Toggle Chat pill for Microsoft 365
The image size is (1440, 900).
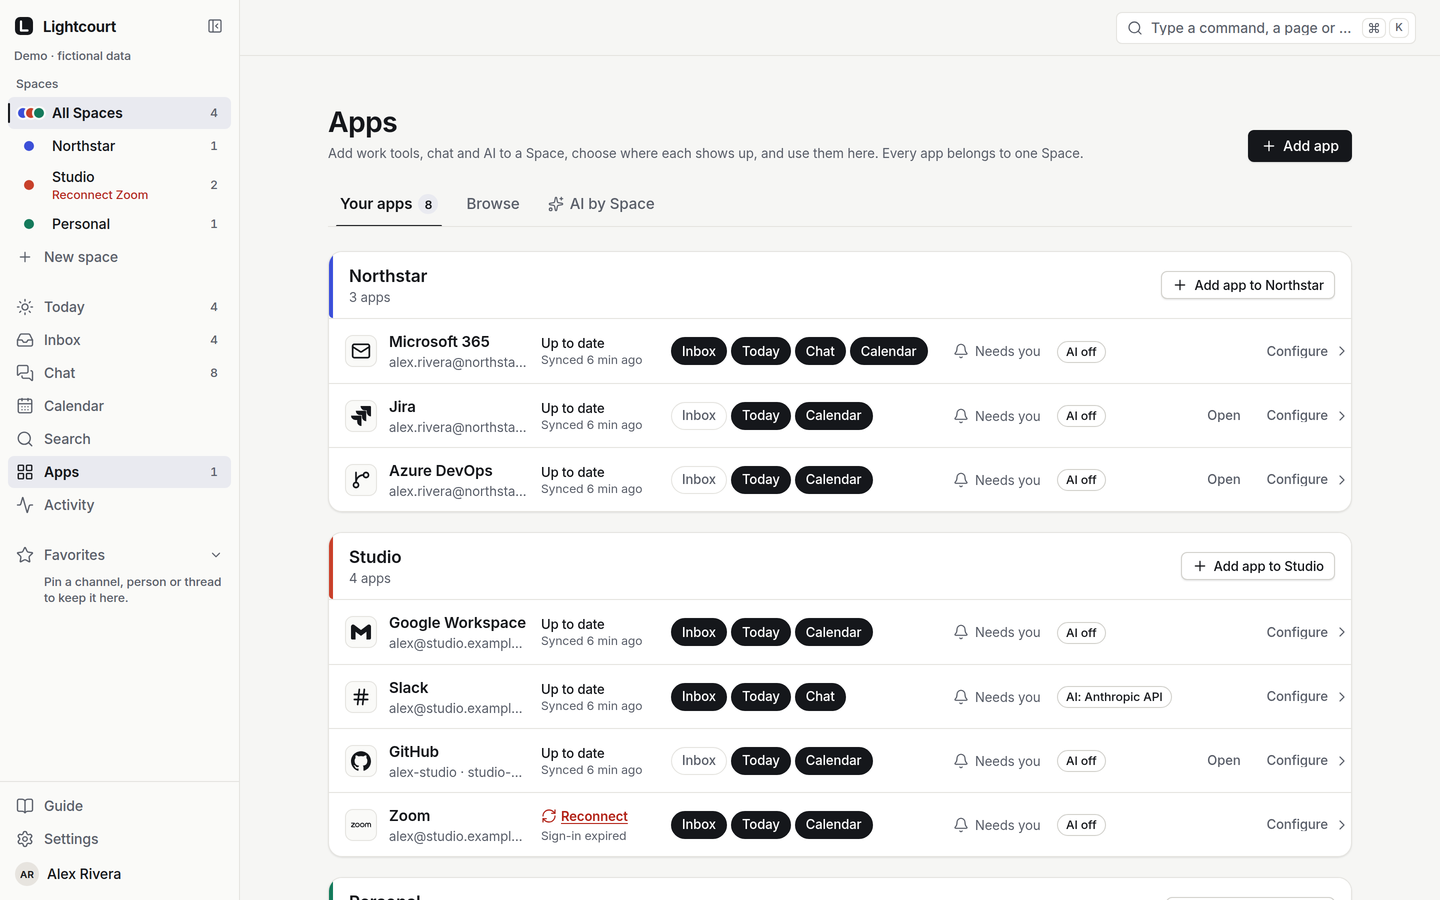pyautogui.click(x=820, y=351)
